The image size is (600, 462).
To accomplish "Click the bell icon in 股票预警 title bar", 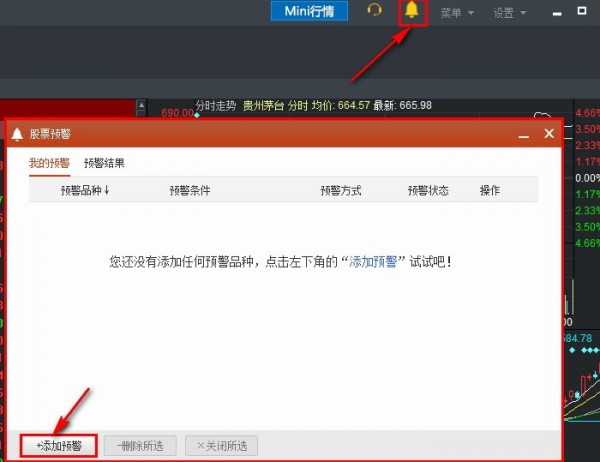I will tap(17, 134).
